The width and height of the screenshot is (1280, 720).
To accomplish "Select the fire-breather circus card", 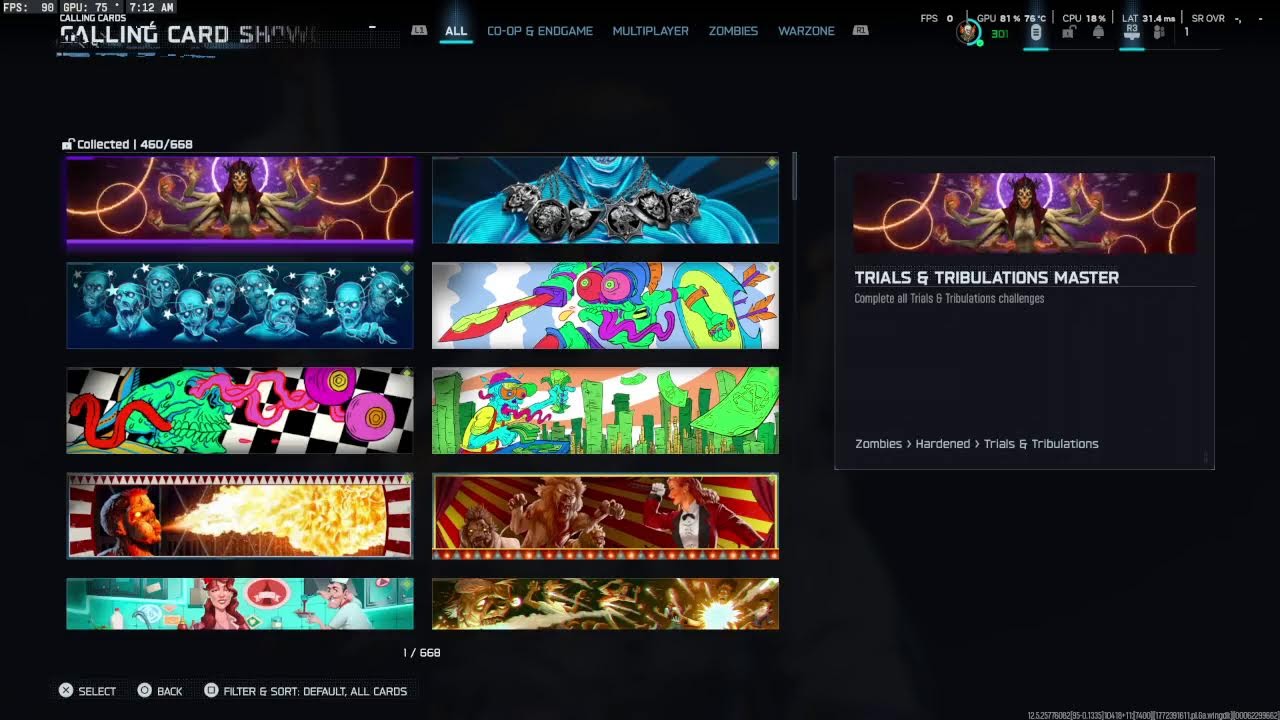I will (x=240, y=516).
